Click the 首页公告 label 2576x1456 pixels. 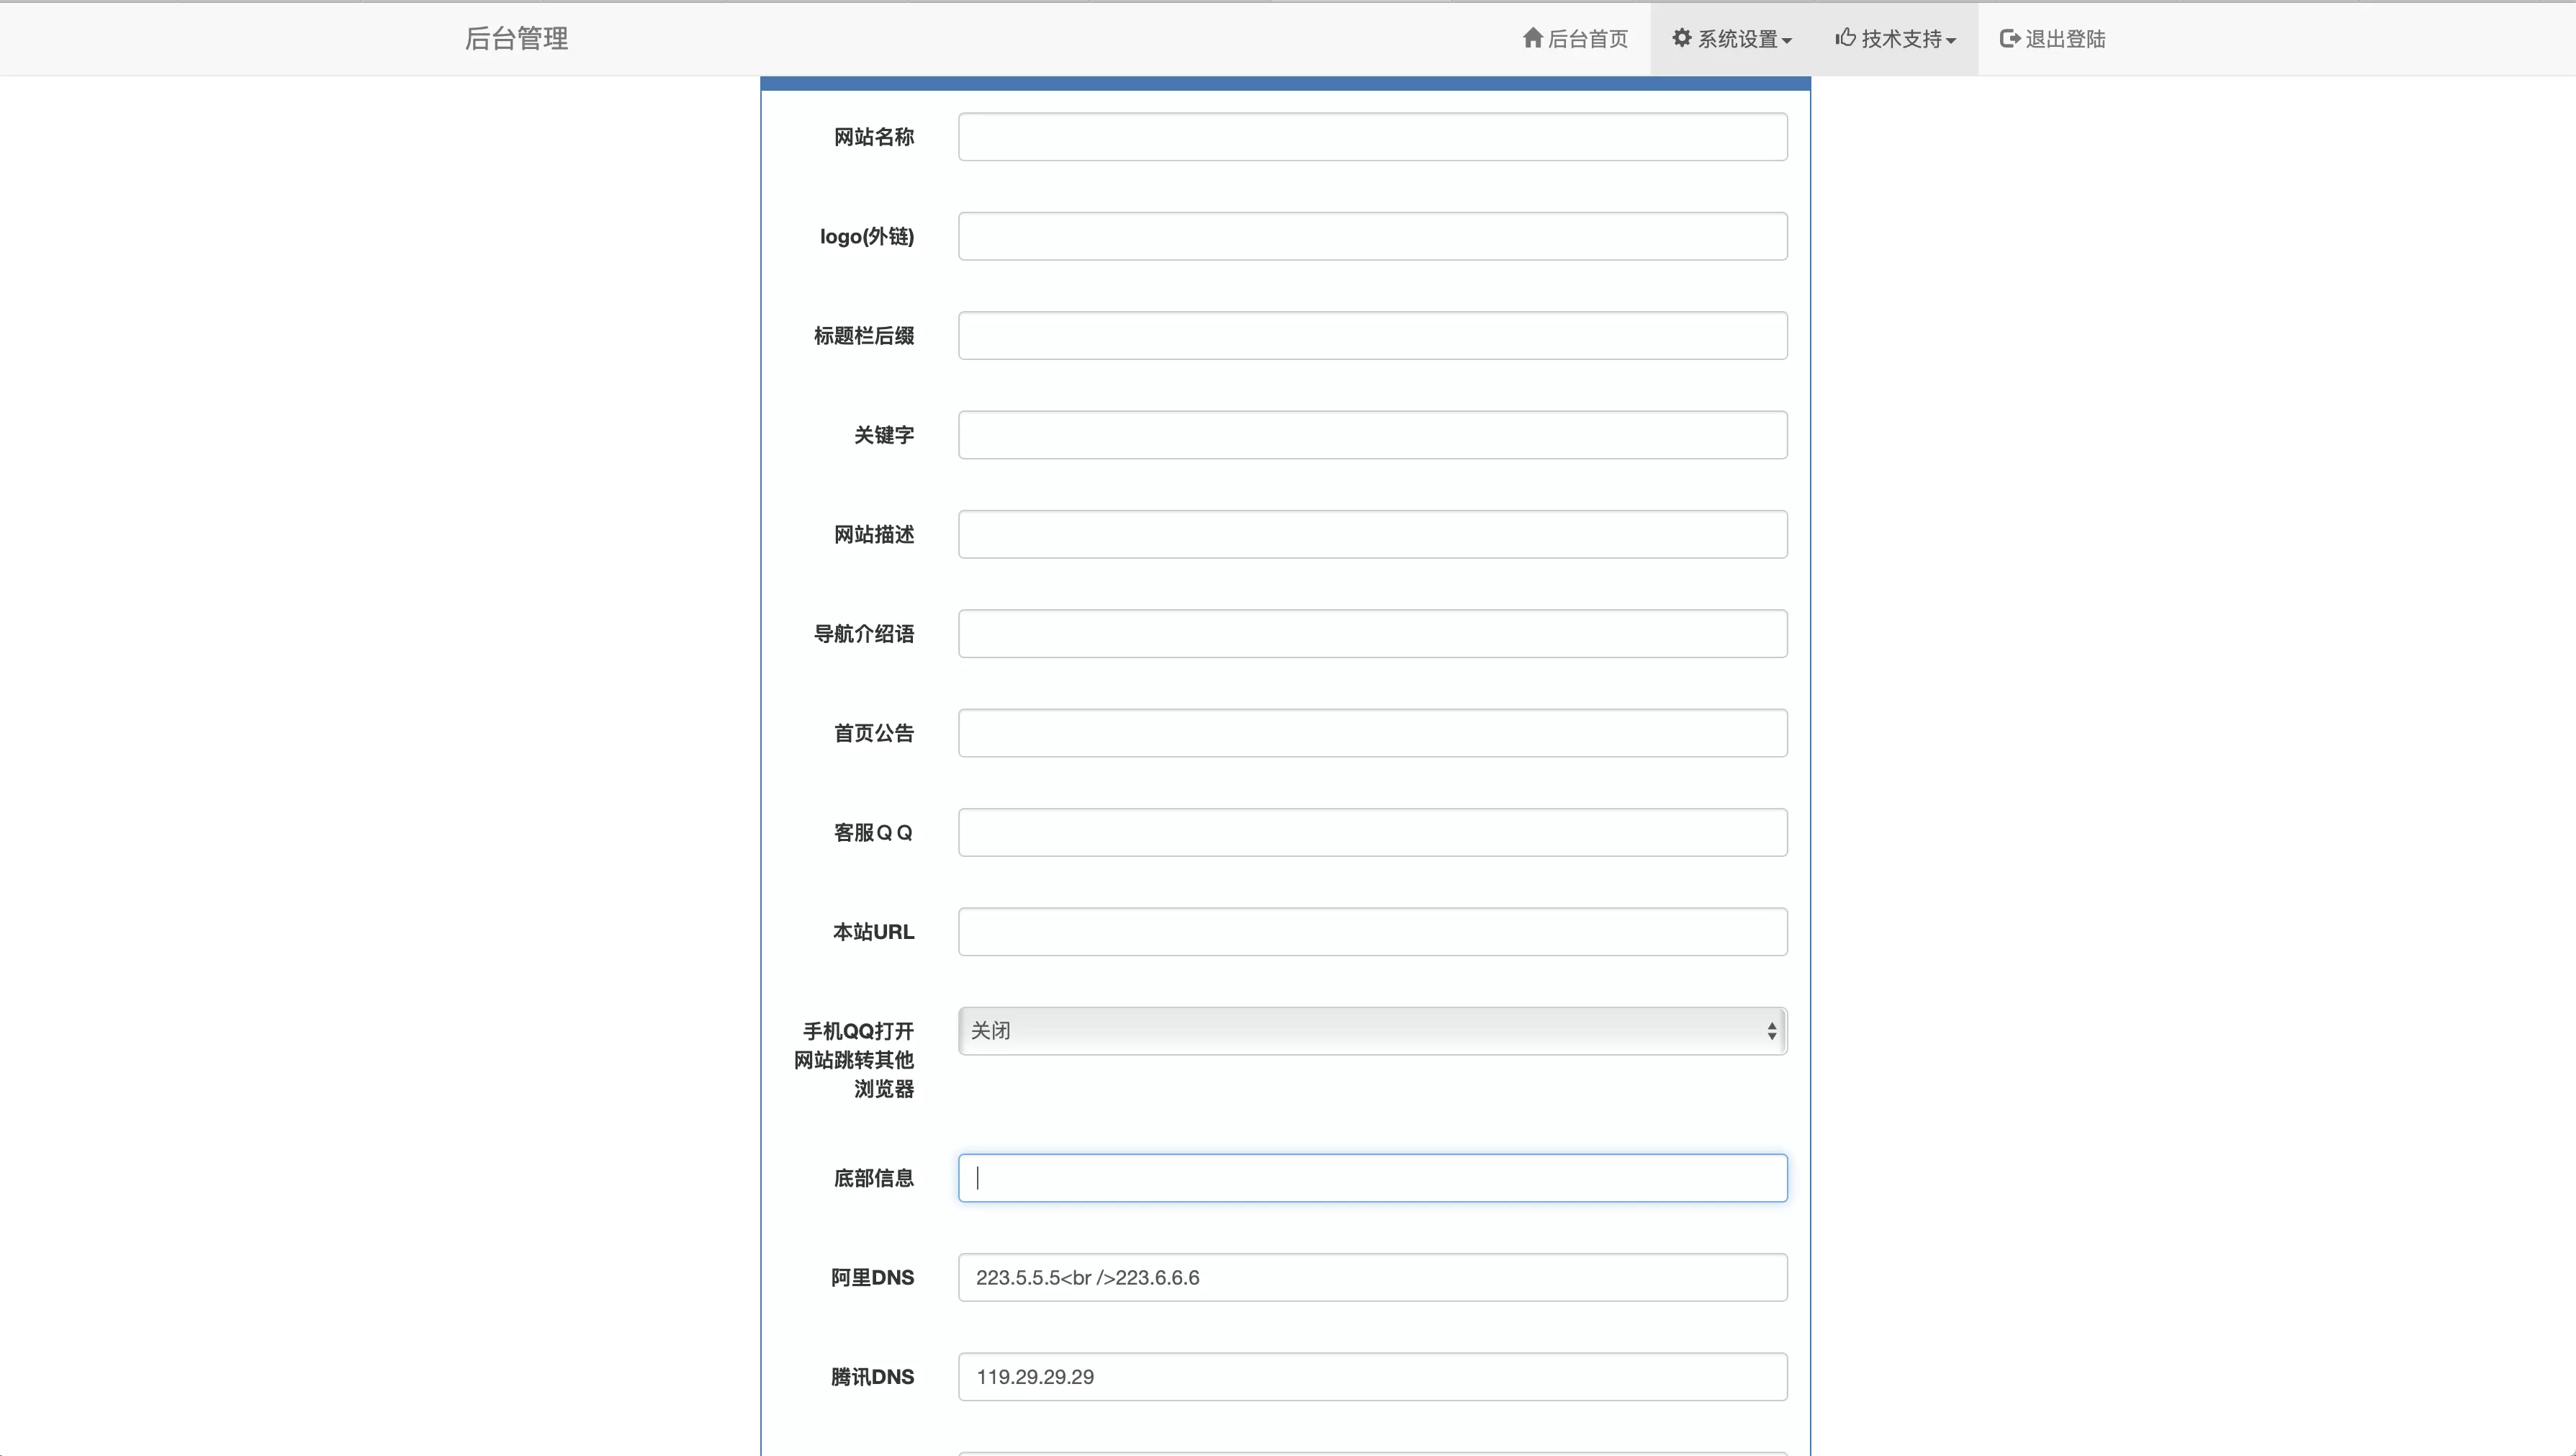pyautogui.click(x=874, y=733)
